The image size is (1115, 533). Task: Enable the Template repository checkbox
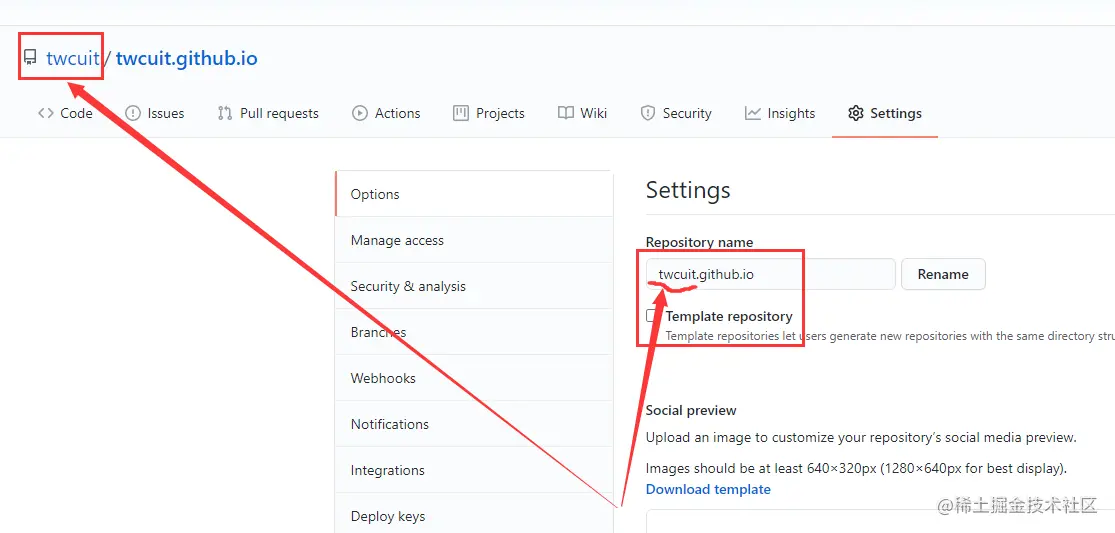pos(651,316)
